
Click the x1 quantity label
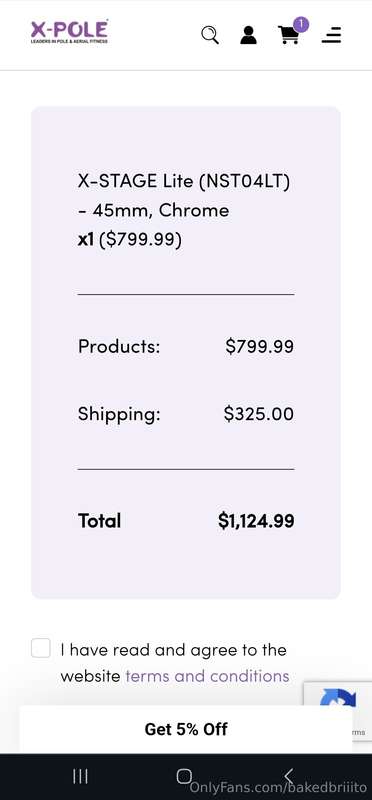click(x=85, y=240)
